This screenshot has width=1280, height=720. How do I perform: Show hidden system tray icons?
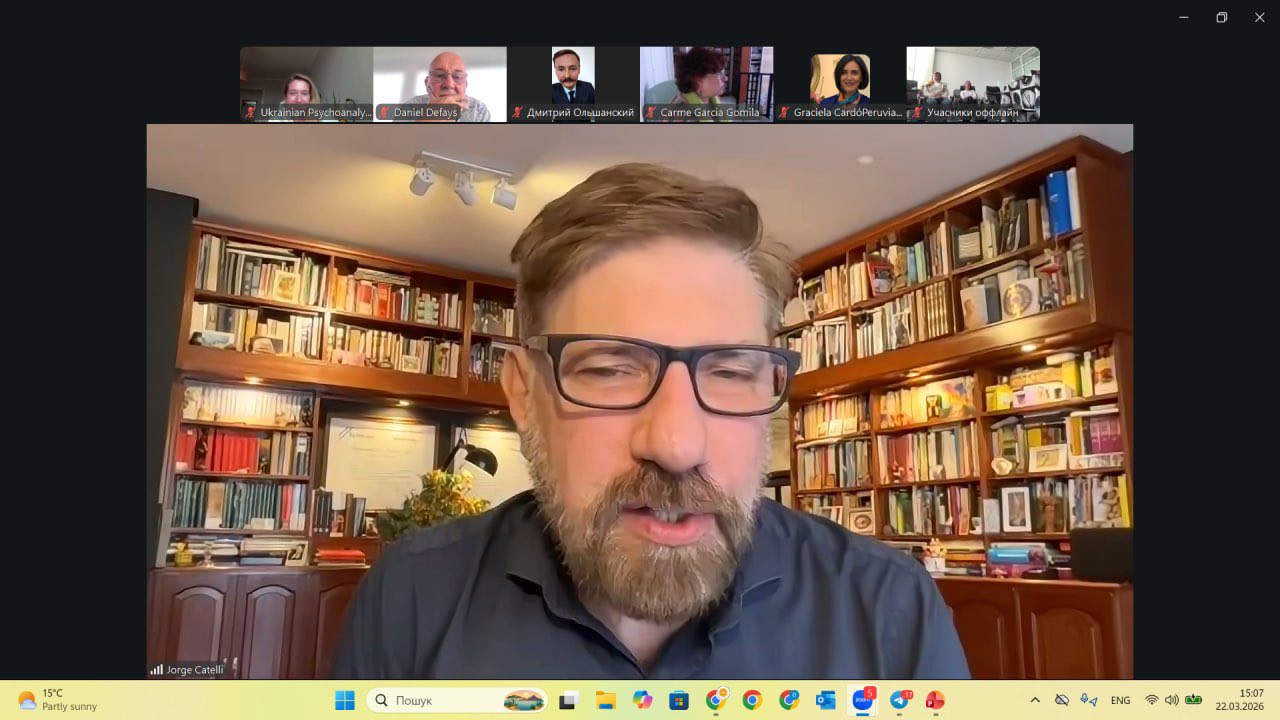(x=1035, y=700)
